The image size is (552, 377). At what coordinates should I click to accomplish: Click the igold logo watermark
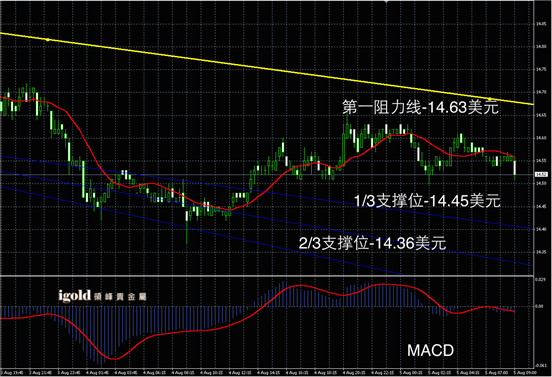[x=102, y=296]
